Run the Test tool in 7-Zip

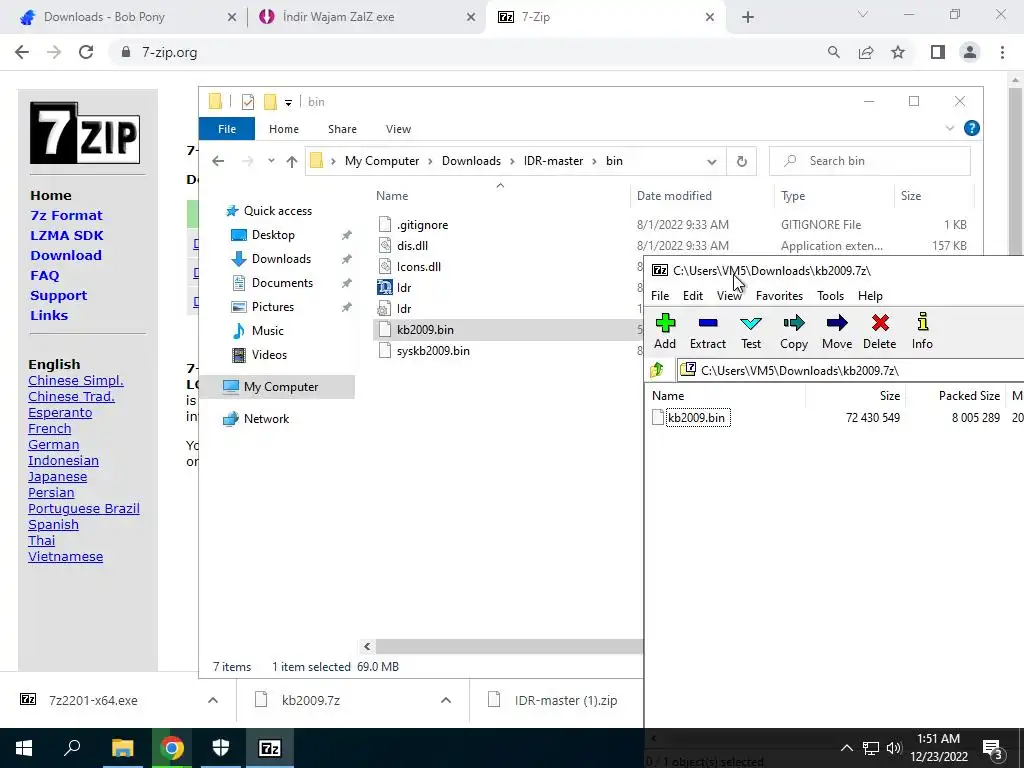tap(750, 331)
